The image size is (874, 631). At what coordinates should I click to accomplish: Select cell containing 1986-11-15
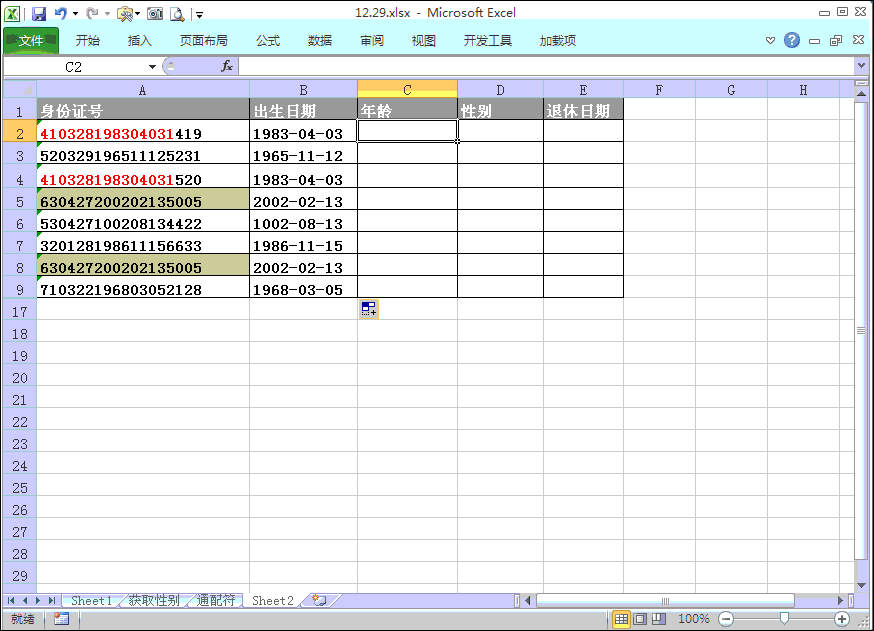coord(303,245)
